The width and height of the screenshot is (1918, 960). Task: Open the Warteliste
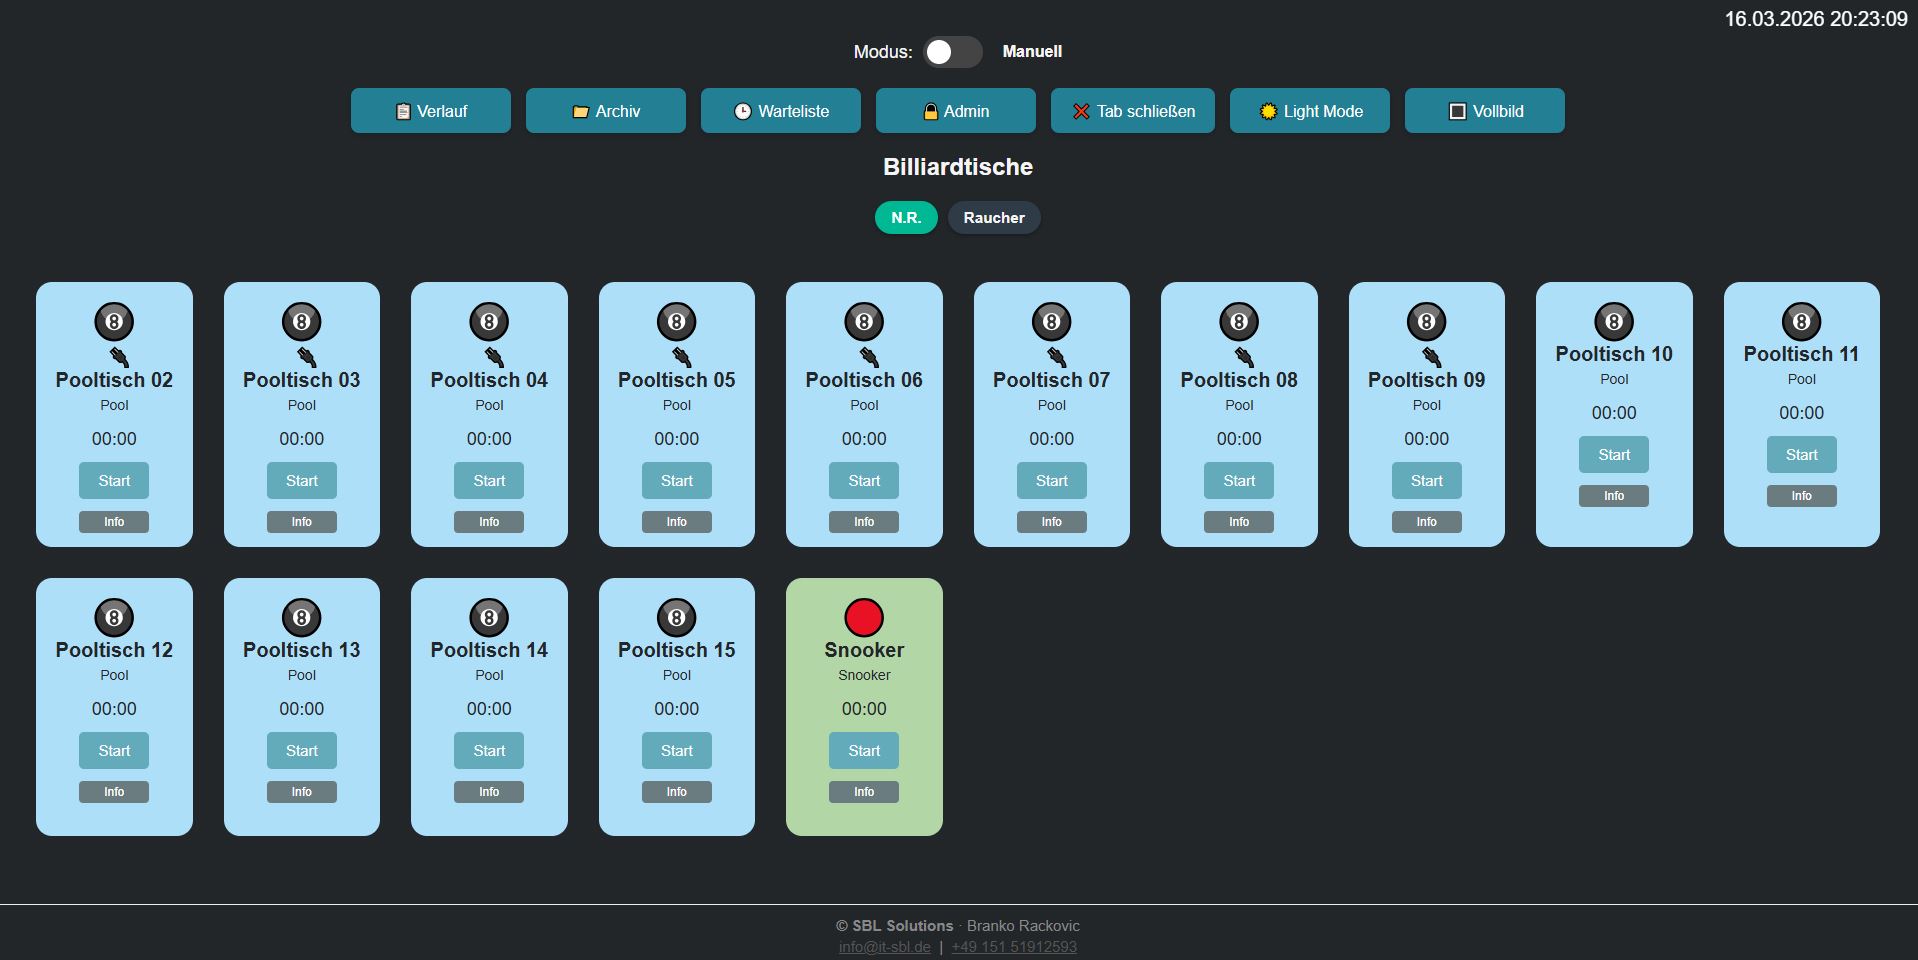[781, 111]
